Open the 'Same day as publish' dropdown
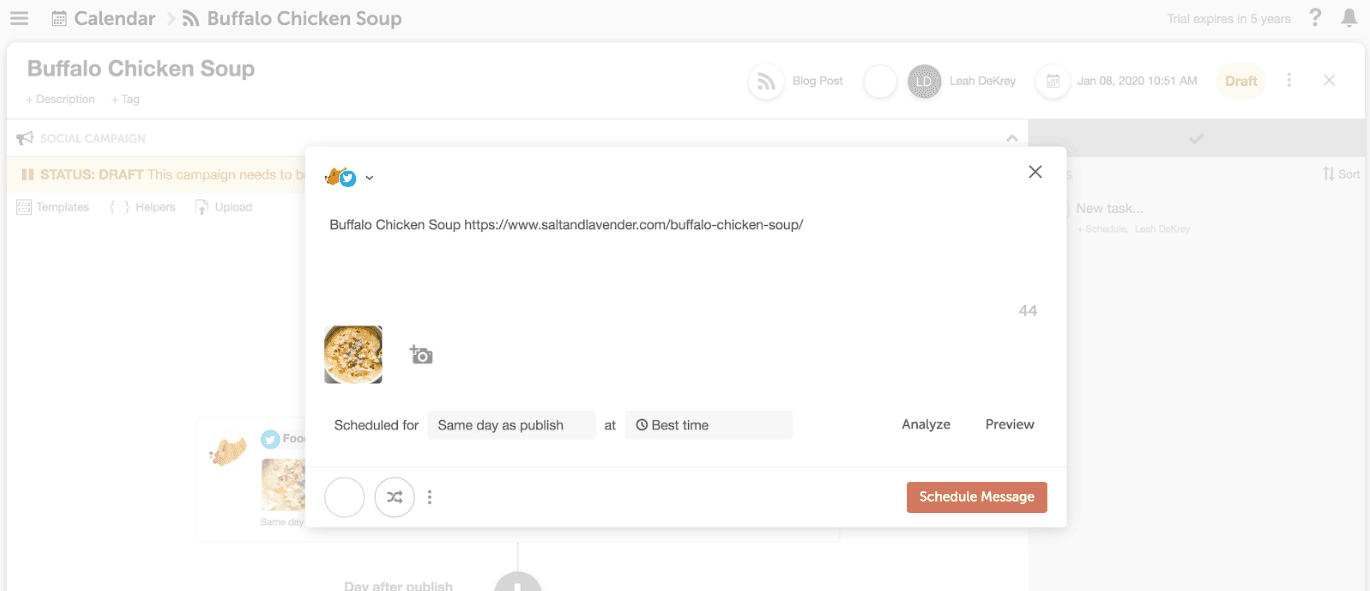Screen dimensions: 1370x591 coord(511,425)
